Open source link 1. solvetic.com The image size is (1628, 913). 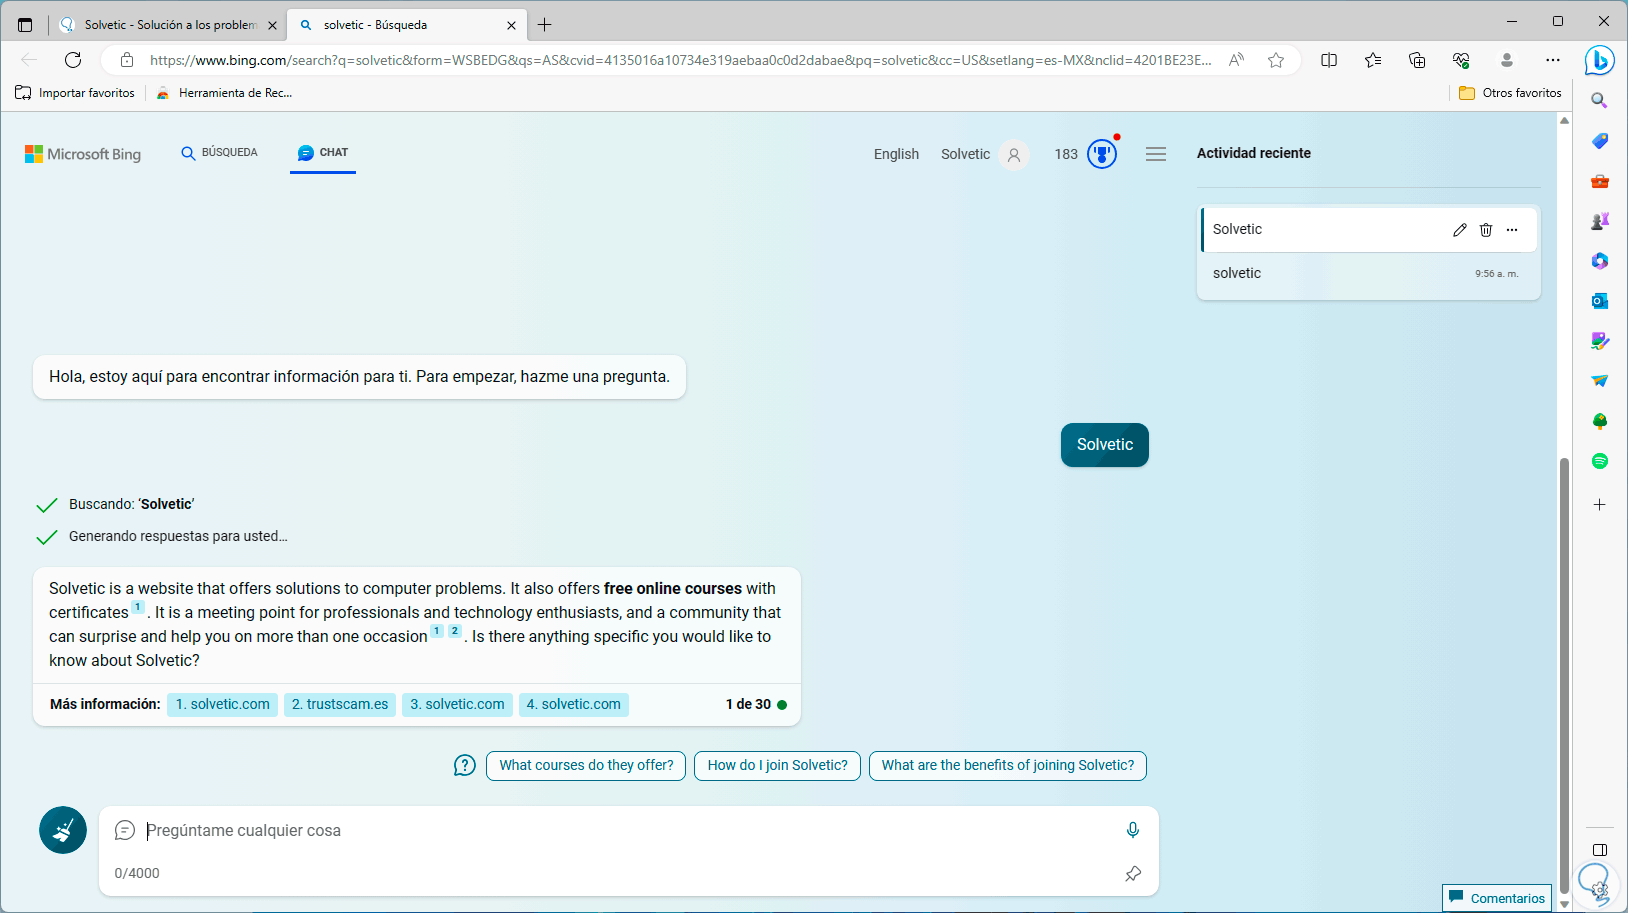[222, 705]
